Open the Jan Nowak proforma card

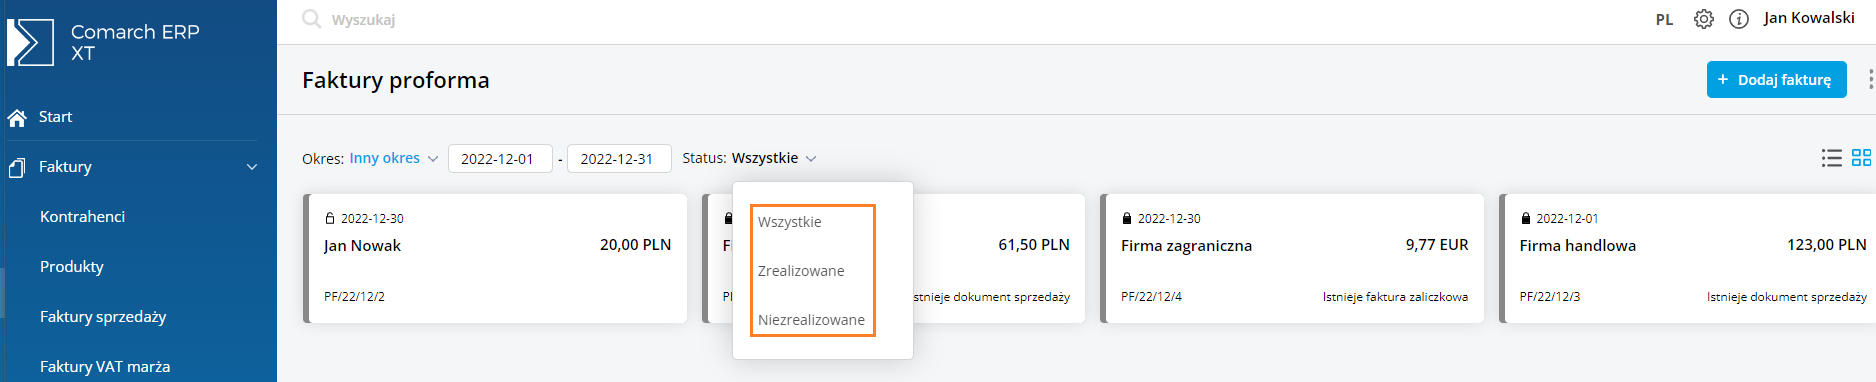tap(495, 258)
